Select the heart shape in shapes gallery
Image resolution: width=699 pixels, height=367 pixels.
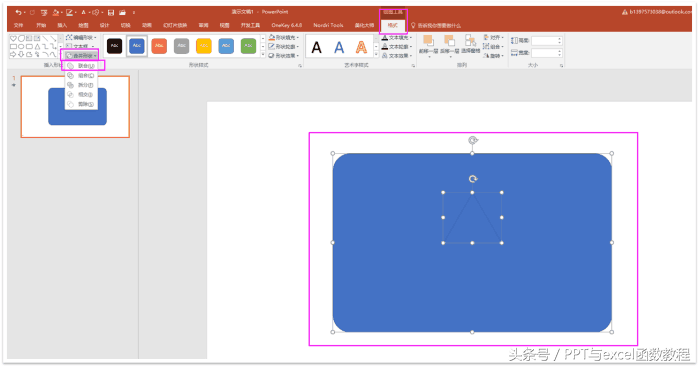pyautogui.click(x=13, y=39)
